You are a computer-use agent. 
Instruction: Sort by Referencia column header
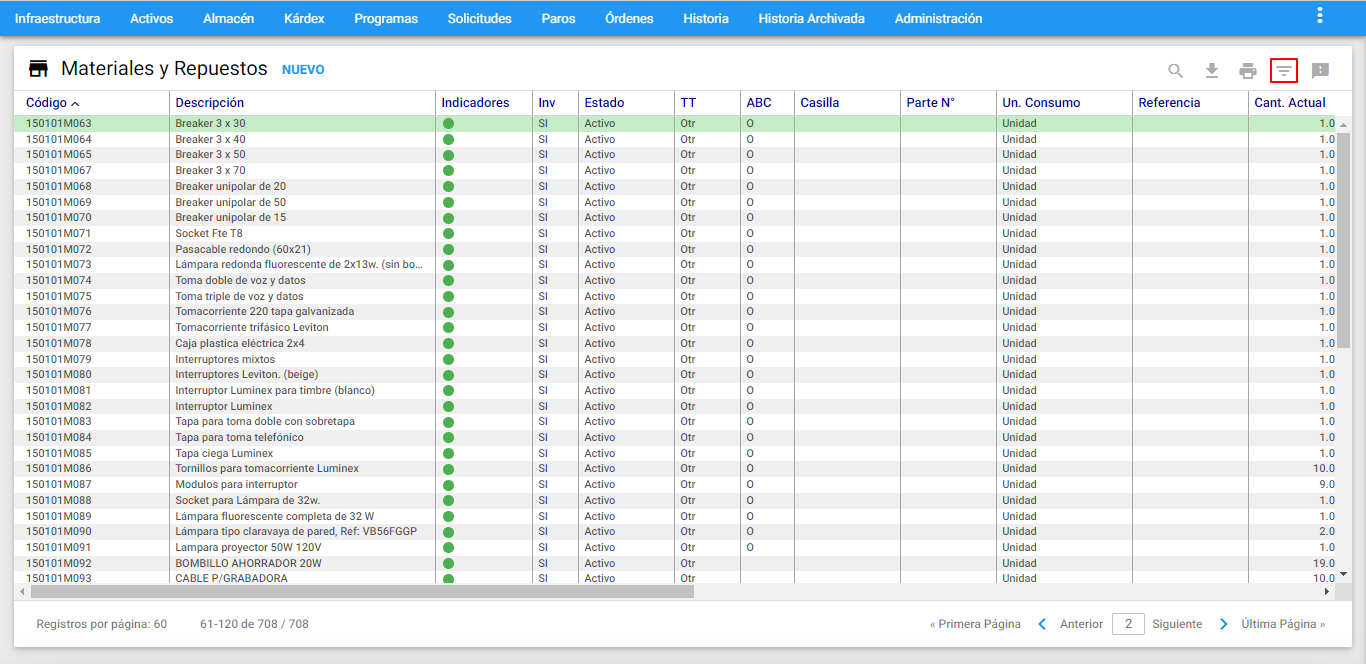coord(1169,102)
